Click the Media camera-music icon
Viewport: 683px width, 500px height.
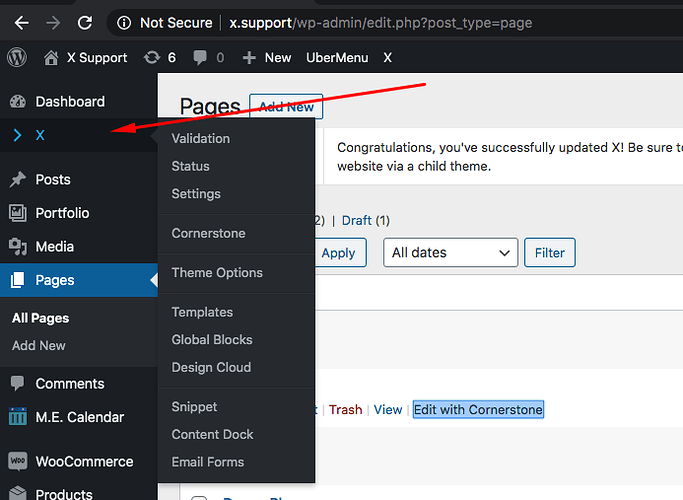pos(18,247)
